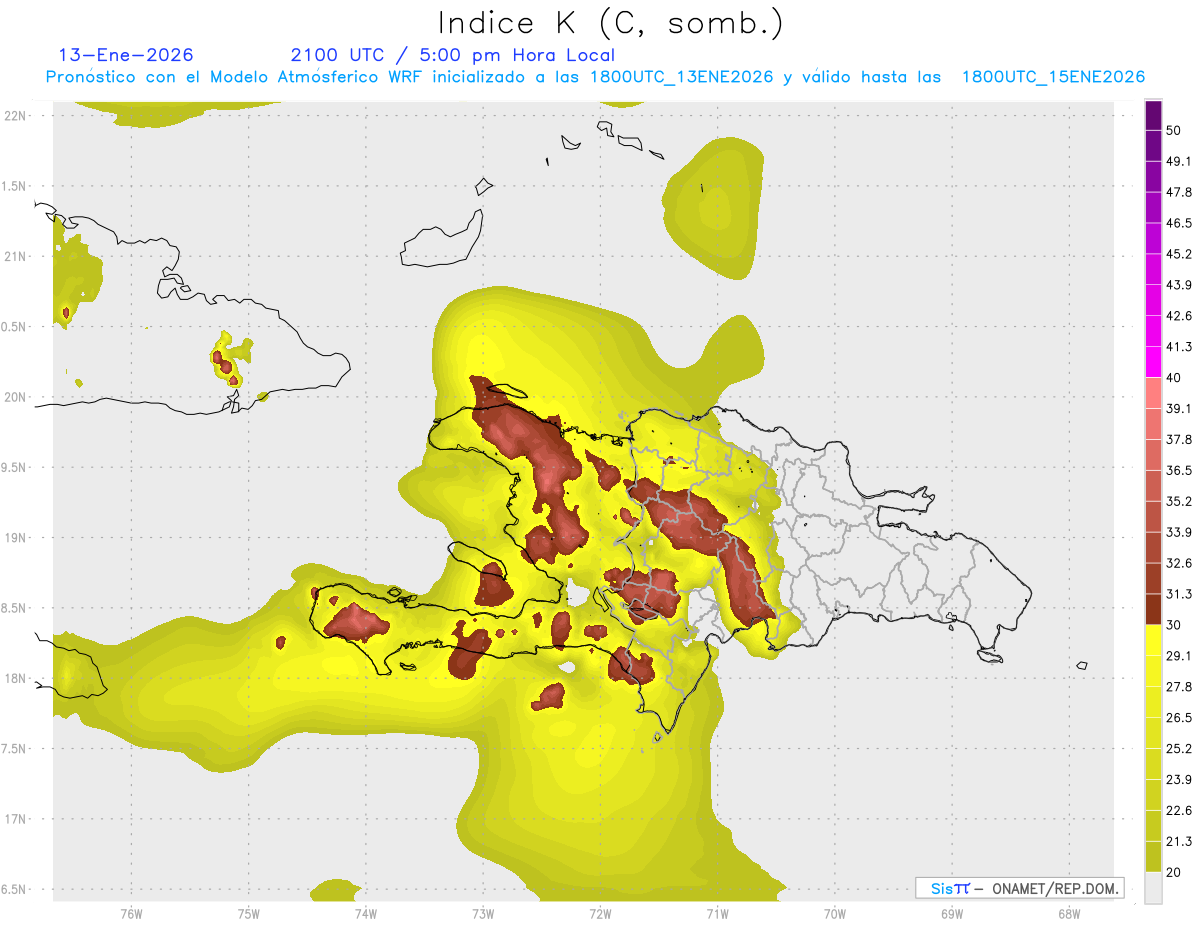This screenshot has width=1200, height=927.
Task: Click the "22.6" color scale value
Action: [x=1179, y=810]
